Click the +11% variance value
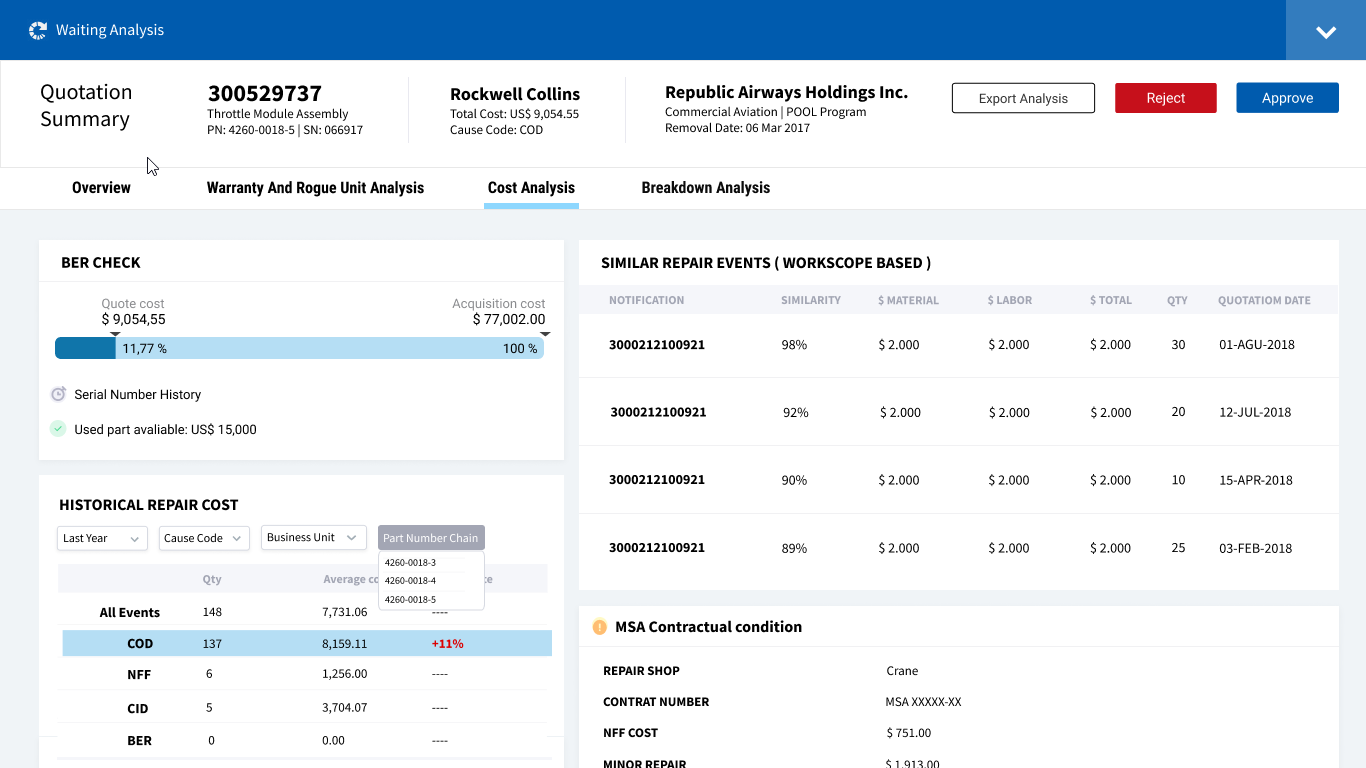1366x768 pixels. pos(447,644)
